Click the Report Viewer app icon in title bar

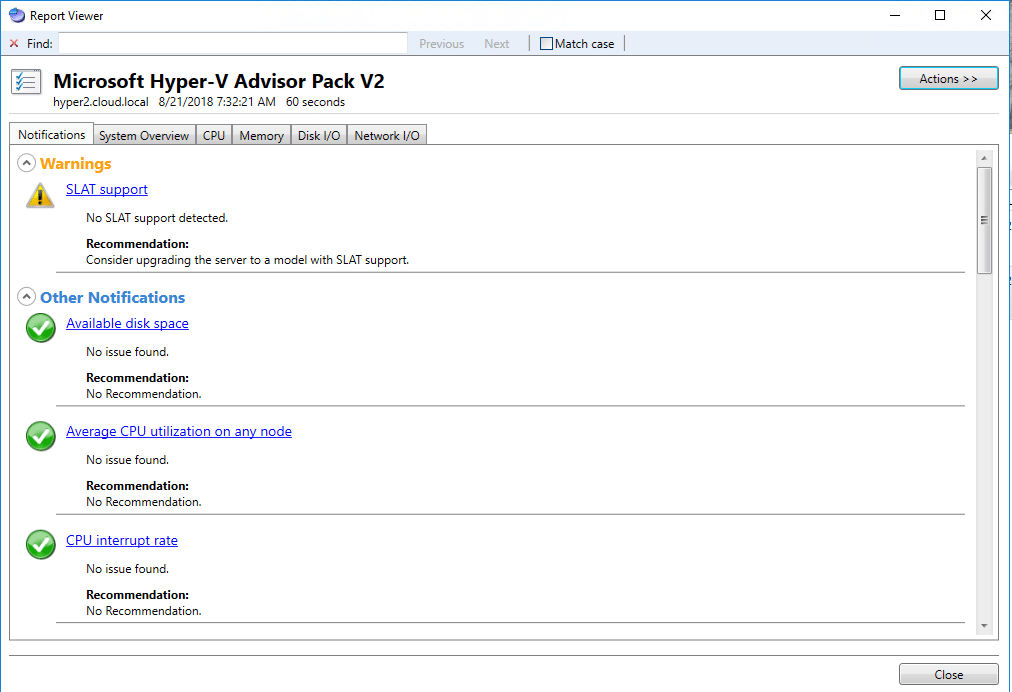click(17, 15)
